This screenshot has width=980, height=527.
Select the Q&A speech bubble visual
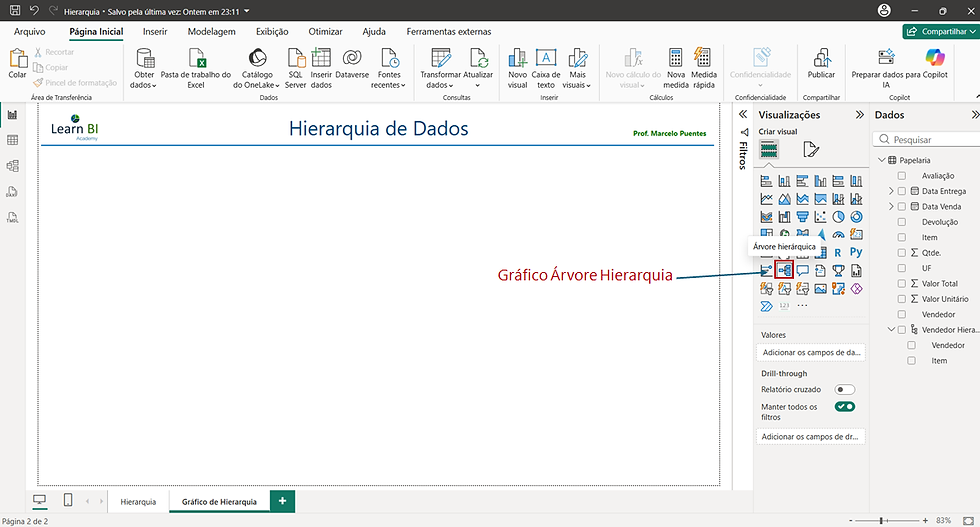point(802,271)
